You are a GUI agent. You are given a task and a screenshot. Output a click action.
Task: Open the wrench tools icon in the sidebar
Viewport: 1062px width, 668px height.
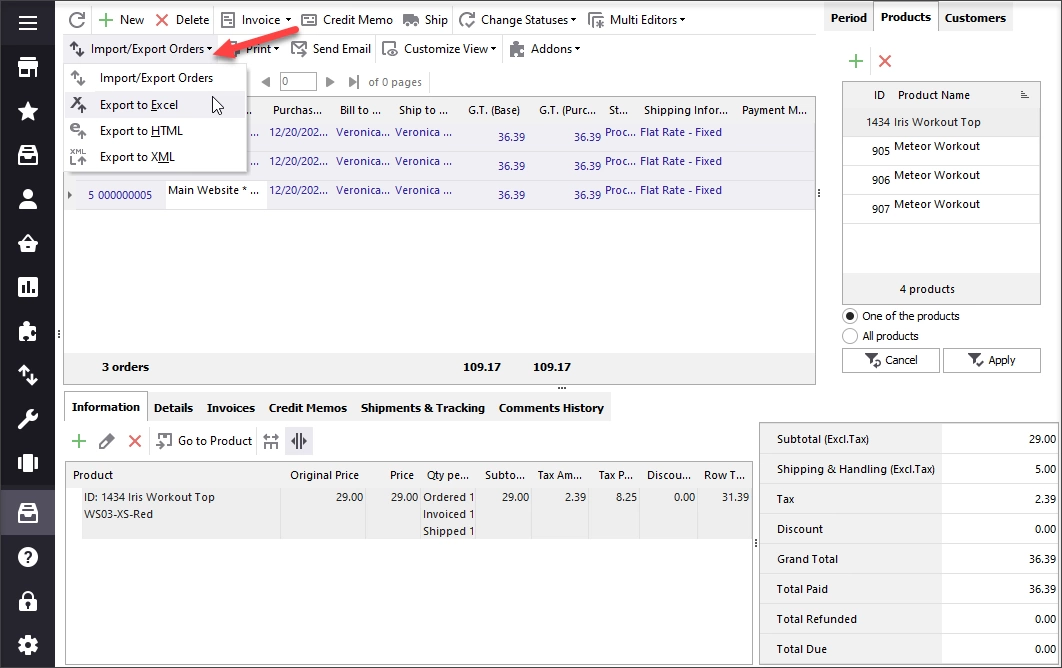[x=28, y=419]
